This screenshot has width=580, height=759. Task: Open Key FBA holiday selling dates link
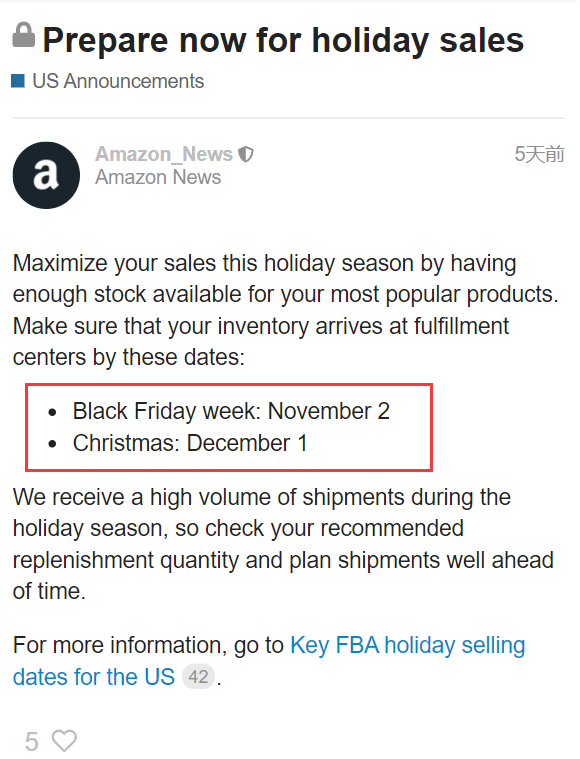coord(408,645)
